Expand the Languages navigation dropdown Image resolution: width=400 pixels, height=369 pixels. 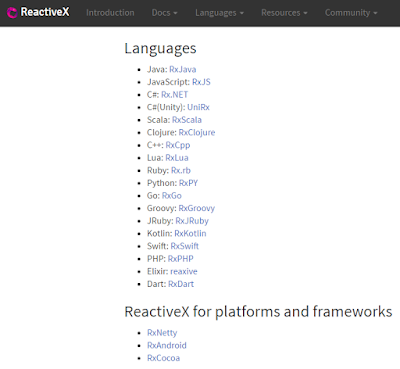pos(219,13)
